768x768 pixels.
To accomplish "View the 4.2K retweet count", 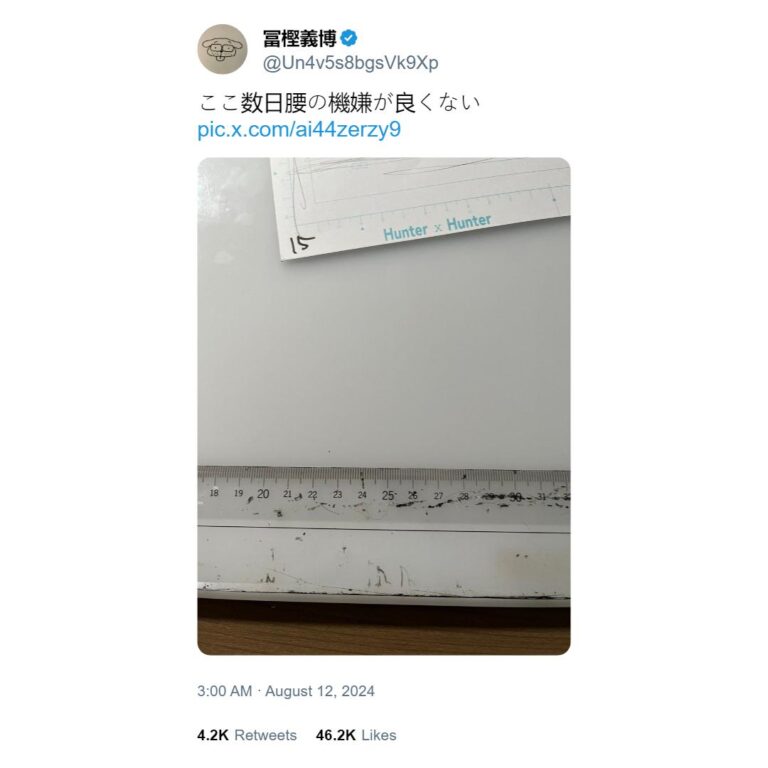I will (213, 735).
